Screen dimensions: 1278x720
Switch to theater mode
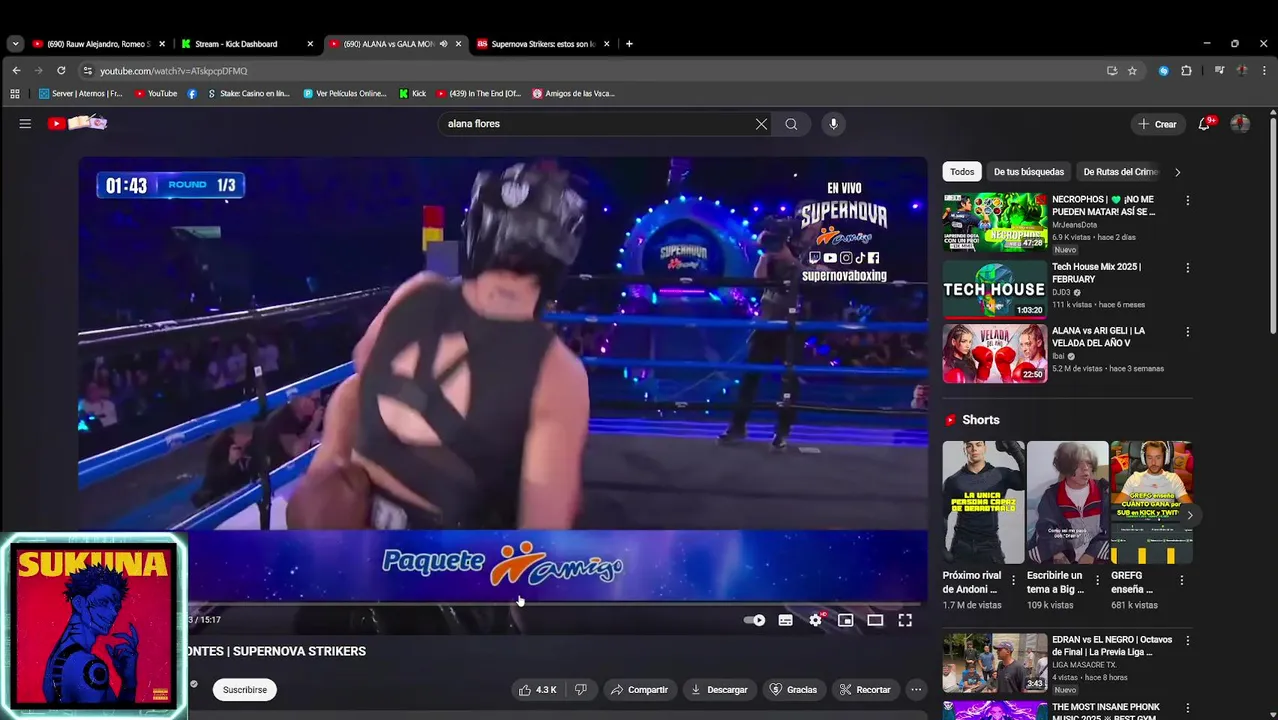(x=875, y=620)
